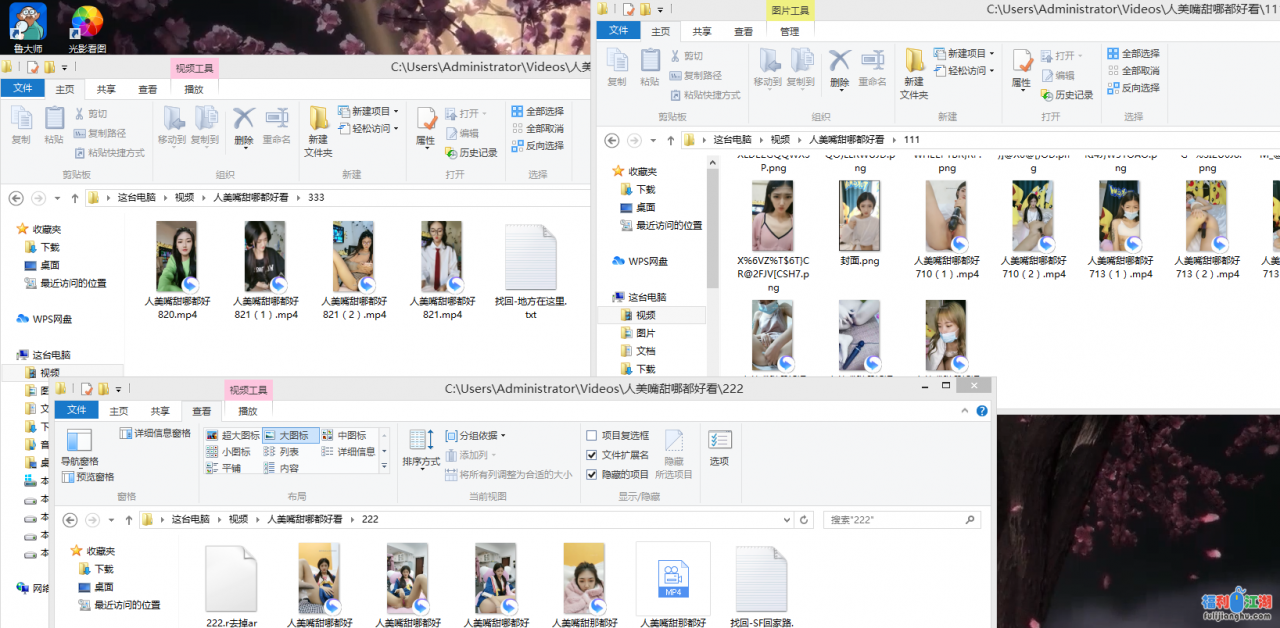This screenshot has height=628, width=1280.
Task: Click 全部选择 in the 333 window ribbon
Action: pos(537,111)
